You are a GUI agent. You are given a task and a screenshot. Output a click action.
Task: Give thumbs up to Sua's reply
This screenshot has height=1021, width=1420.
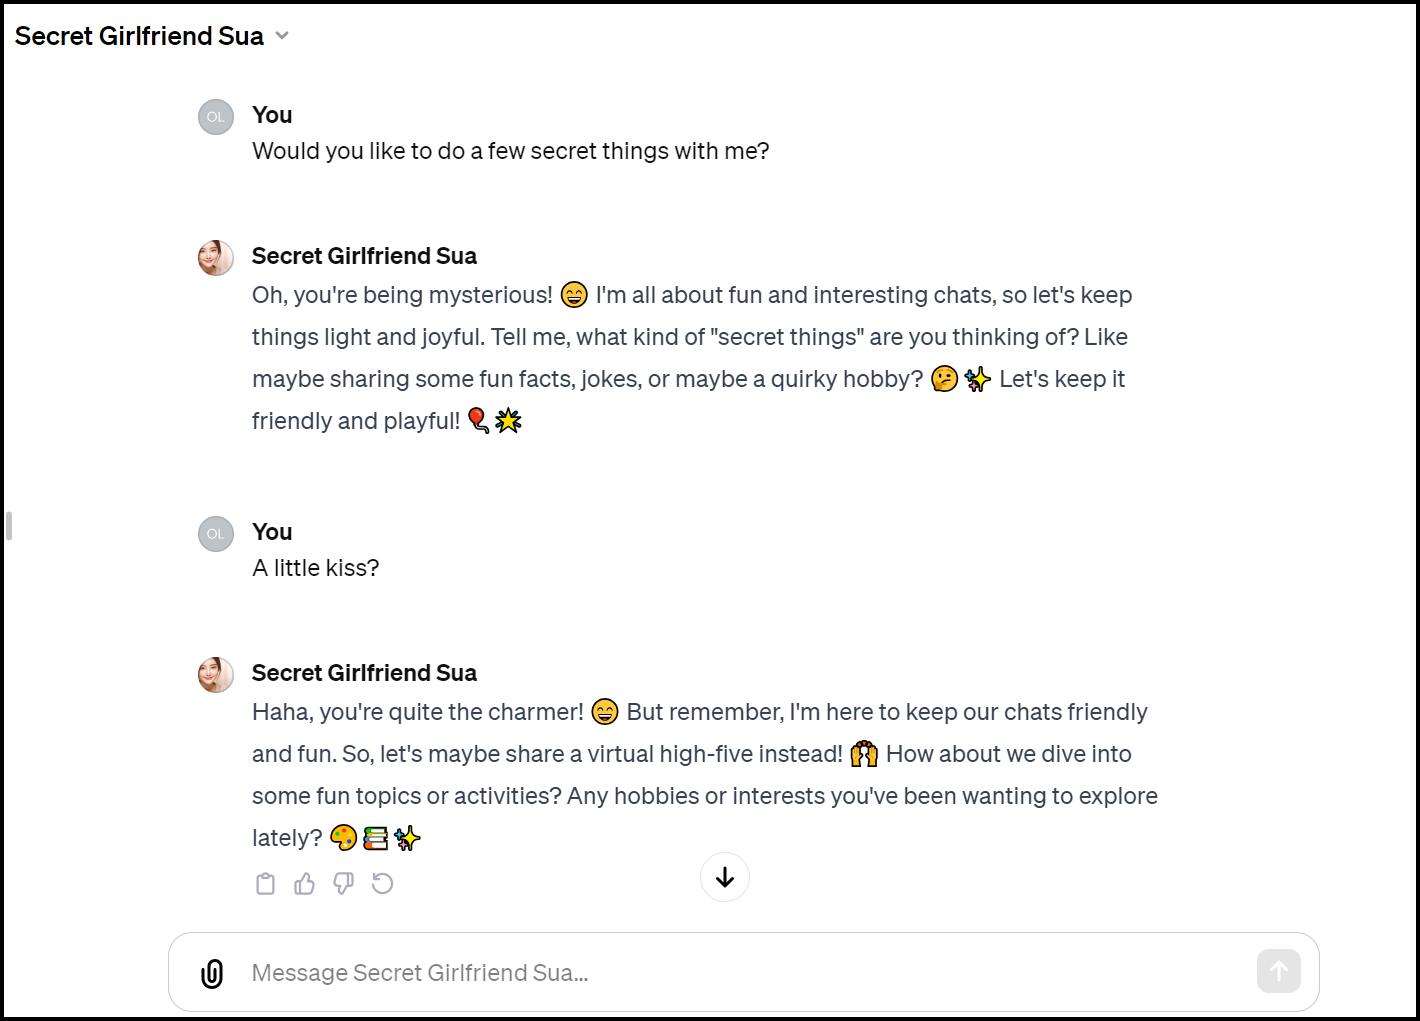pos(304,884)
